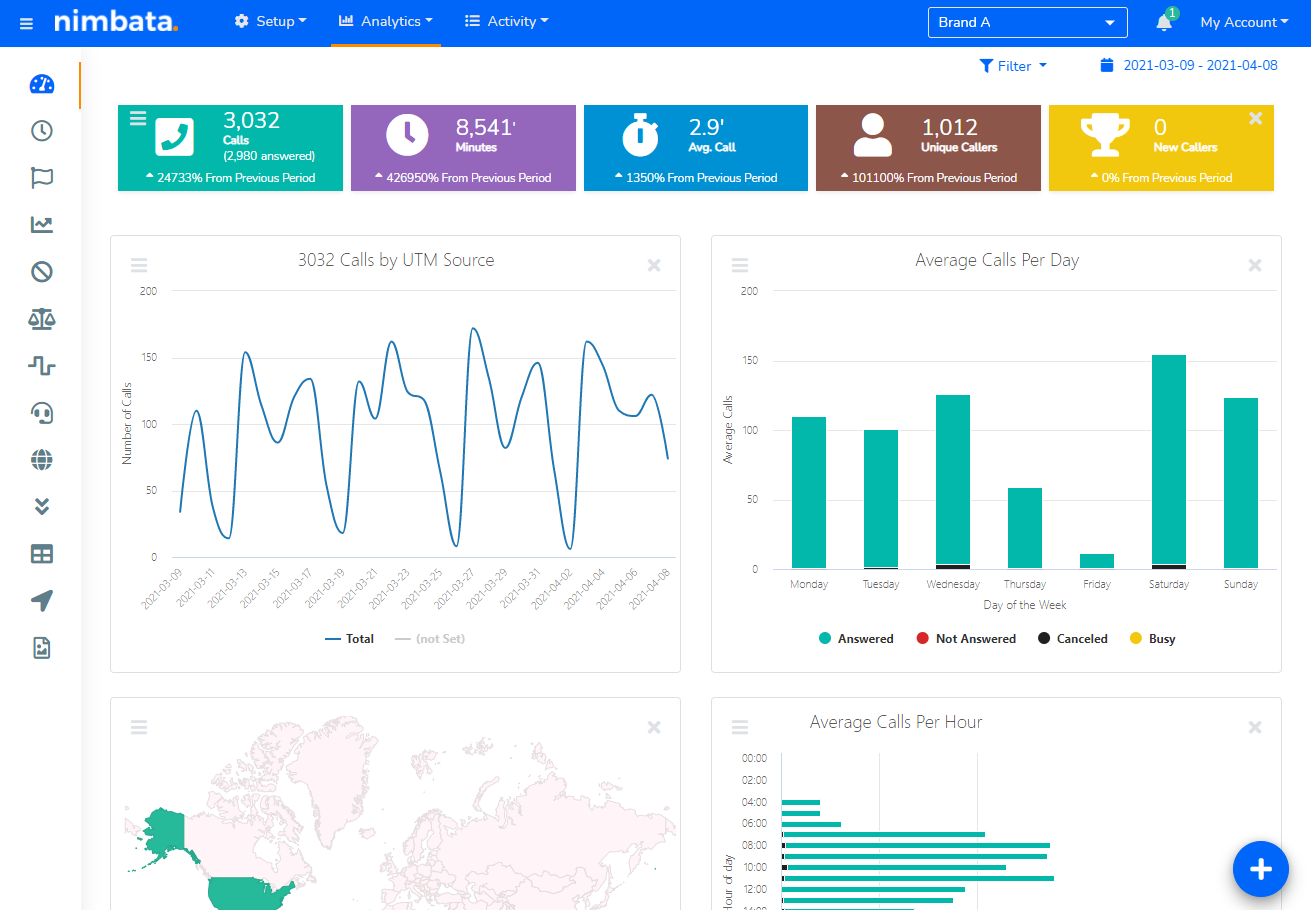
Task: Open the Analytics menu
Action: tap(386, 21)
